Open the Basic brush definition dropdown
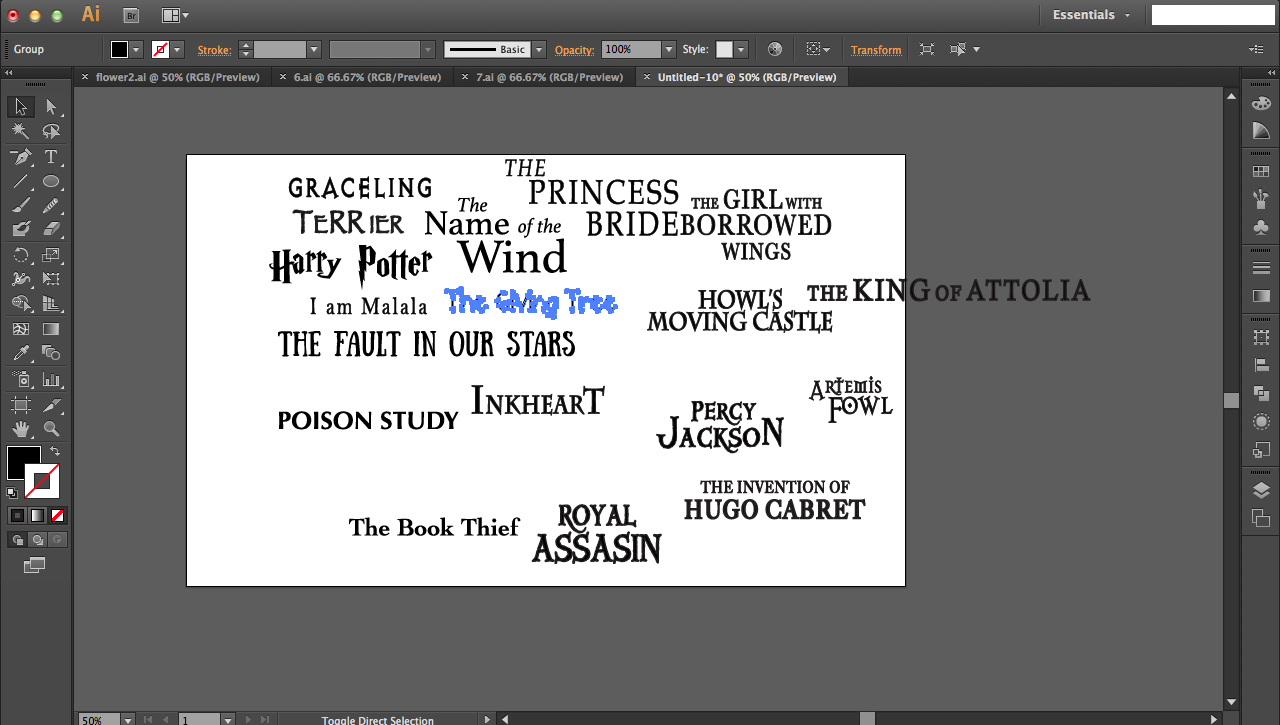 click(x=539, y=49)
